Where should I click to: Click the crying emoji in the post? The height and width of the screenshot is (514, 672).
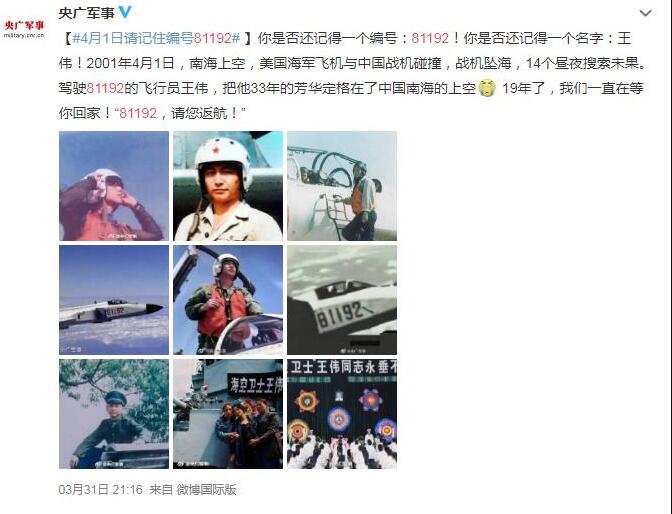point(487,88)
